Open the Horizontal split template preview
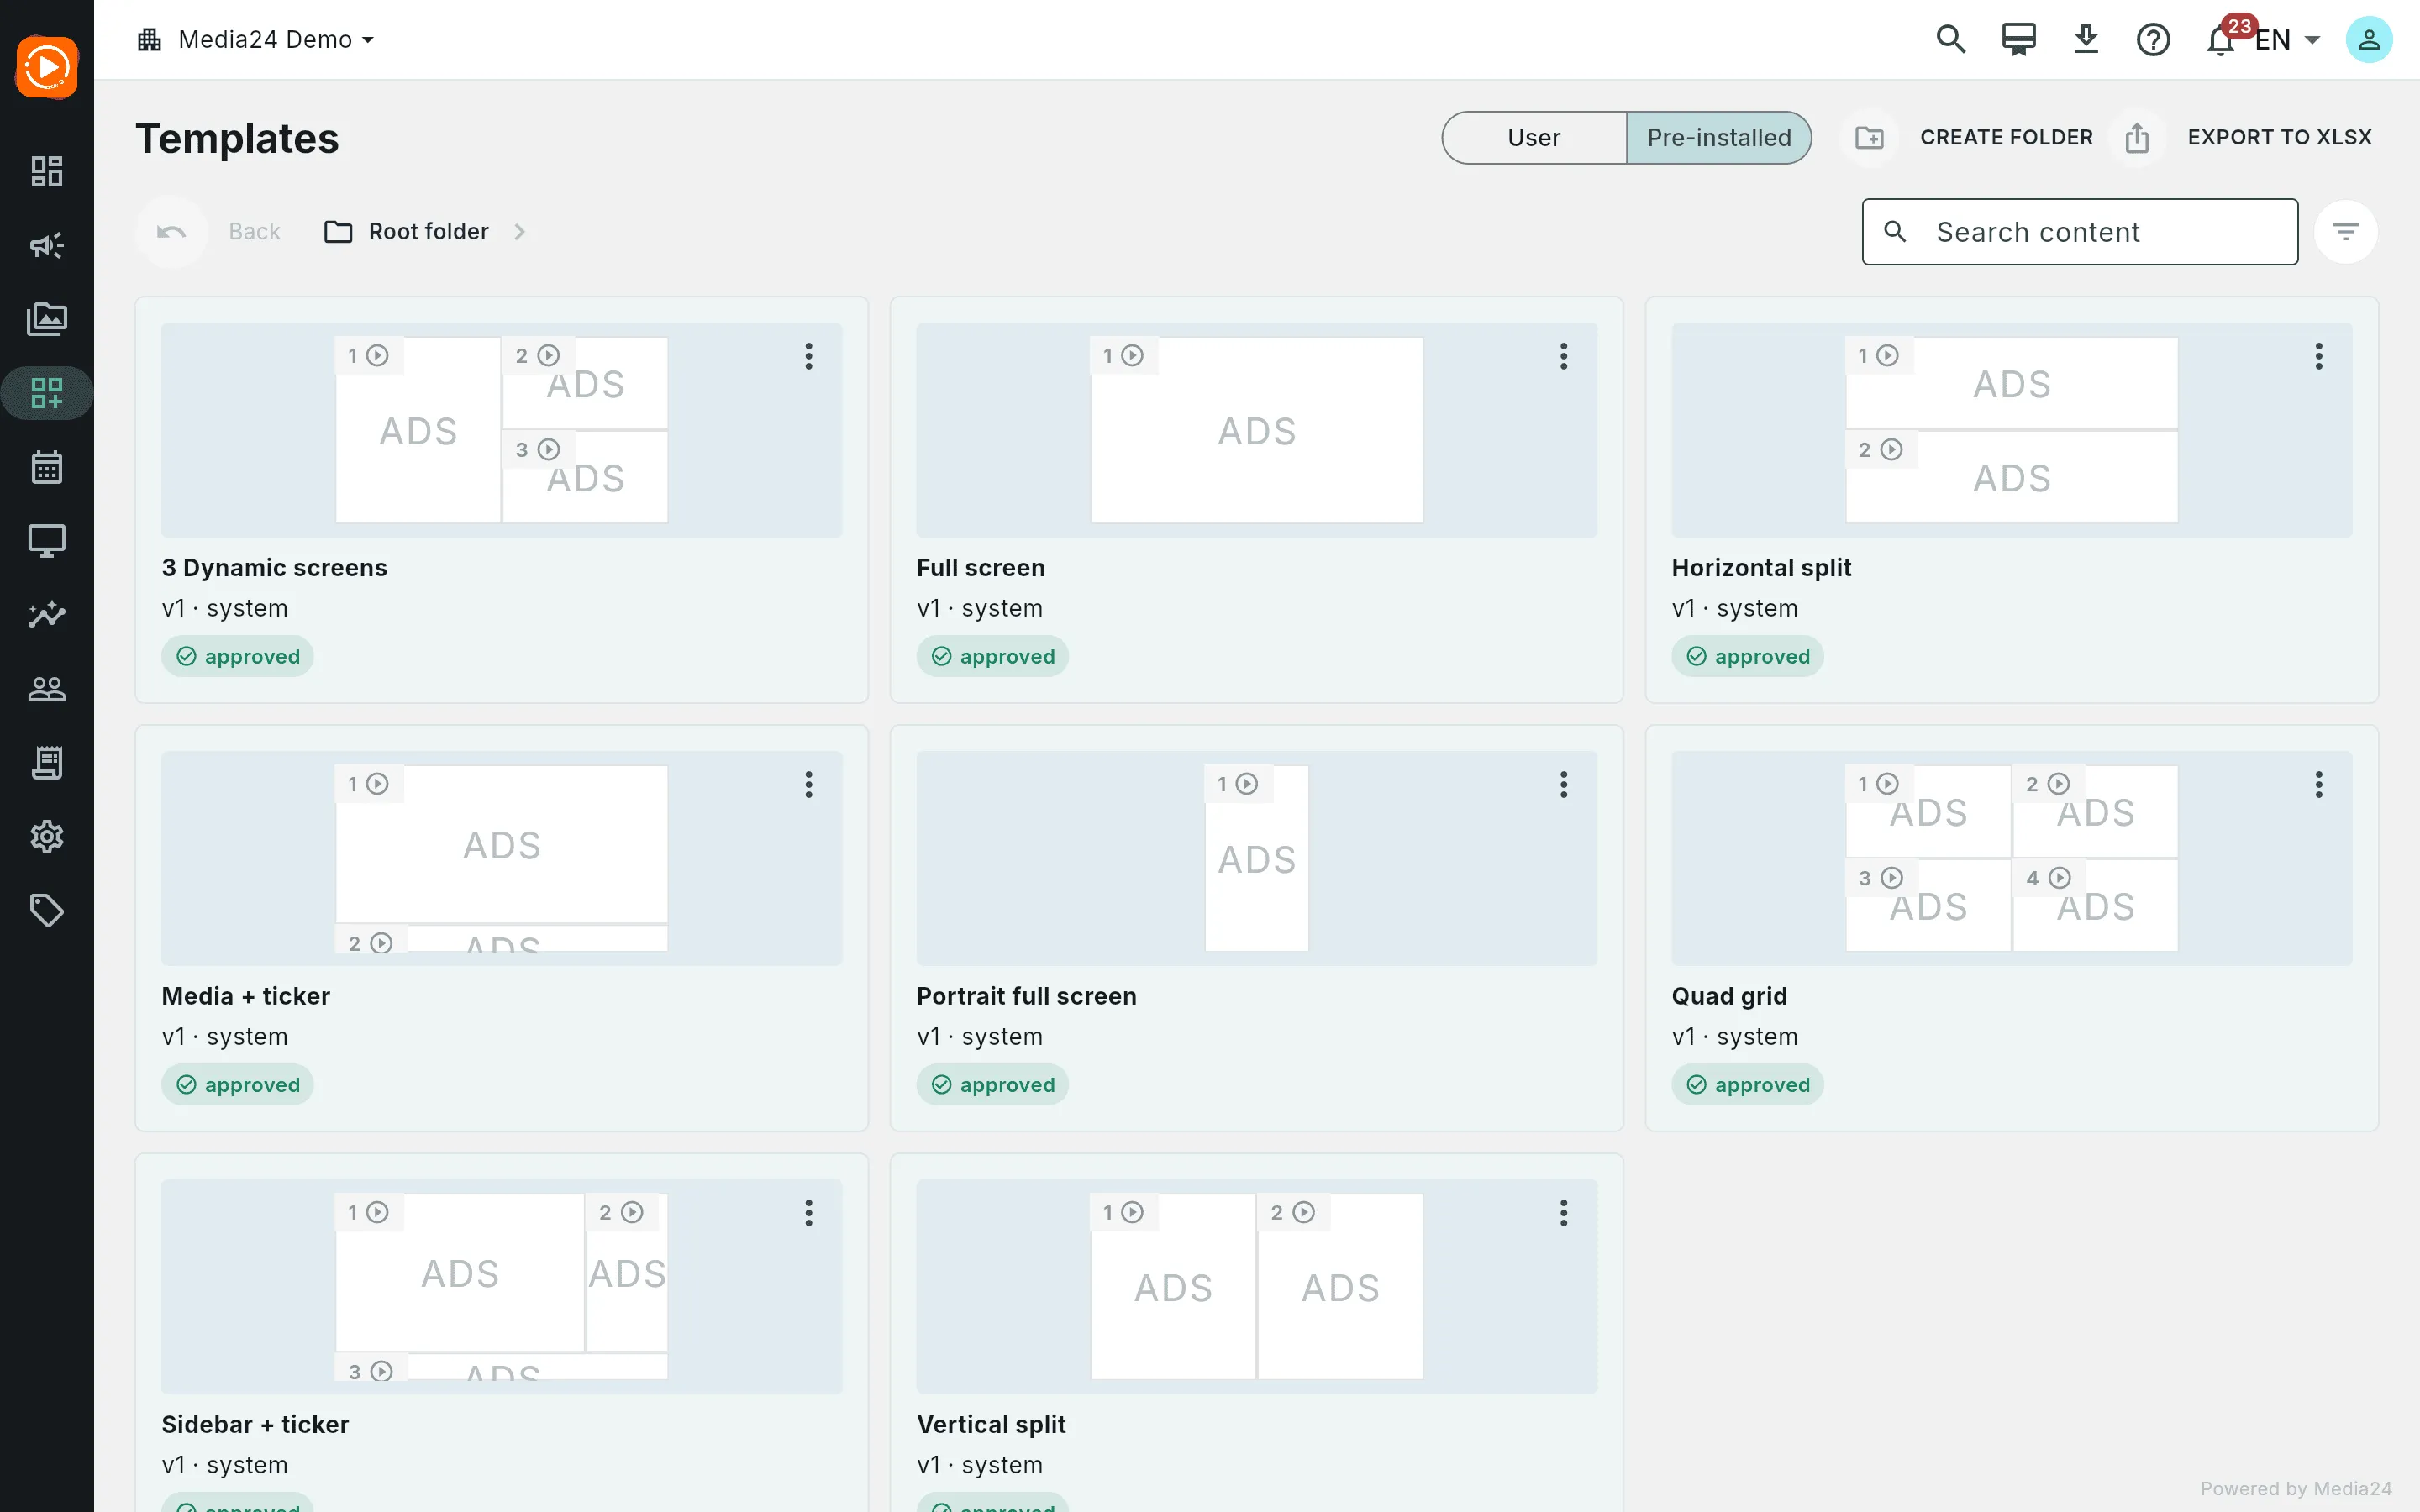 click(x=2012, y=430)
